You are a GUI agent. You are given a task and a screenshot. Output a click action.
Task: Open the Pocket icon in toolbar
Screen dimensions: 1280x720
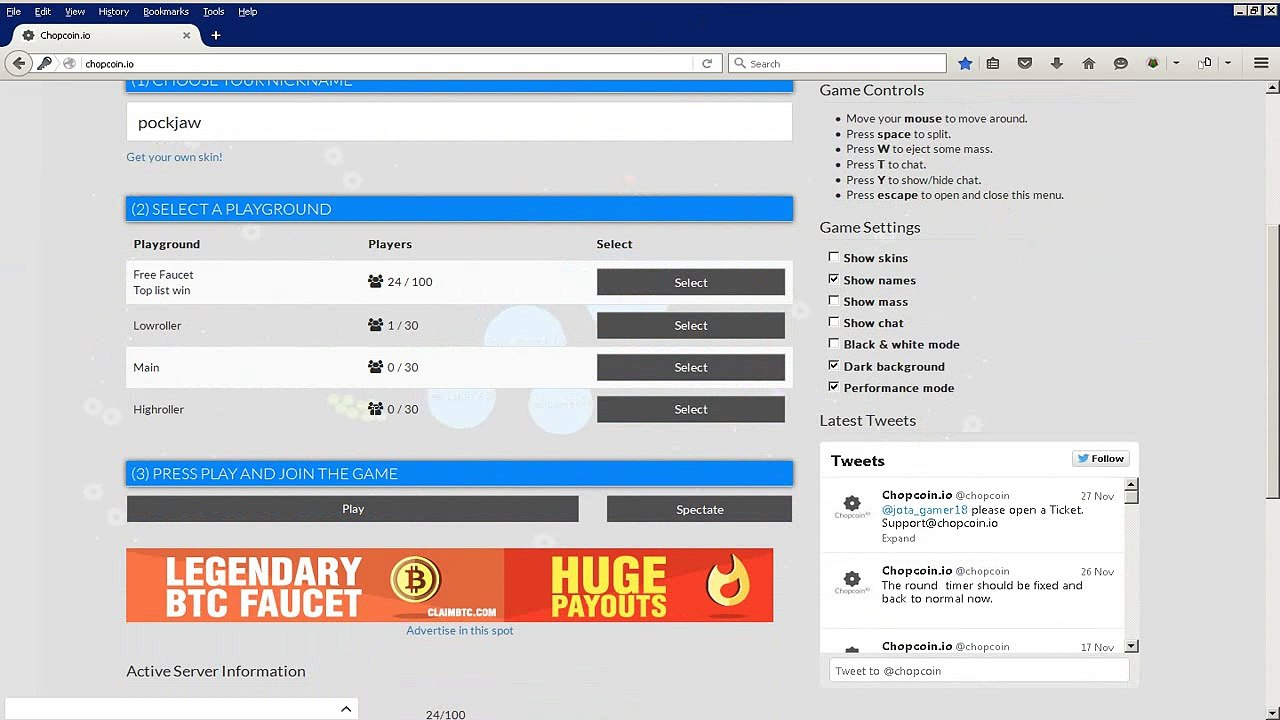coord(1025,63)
